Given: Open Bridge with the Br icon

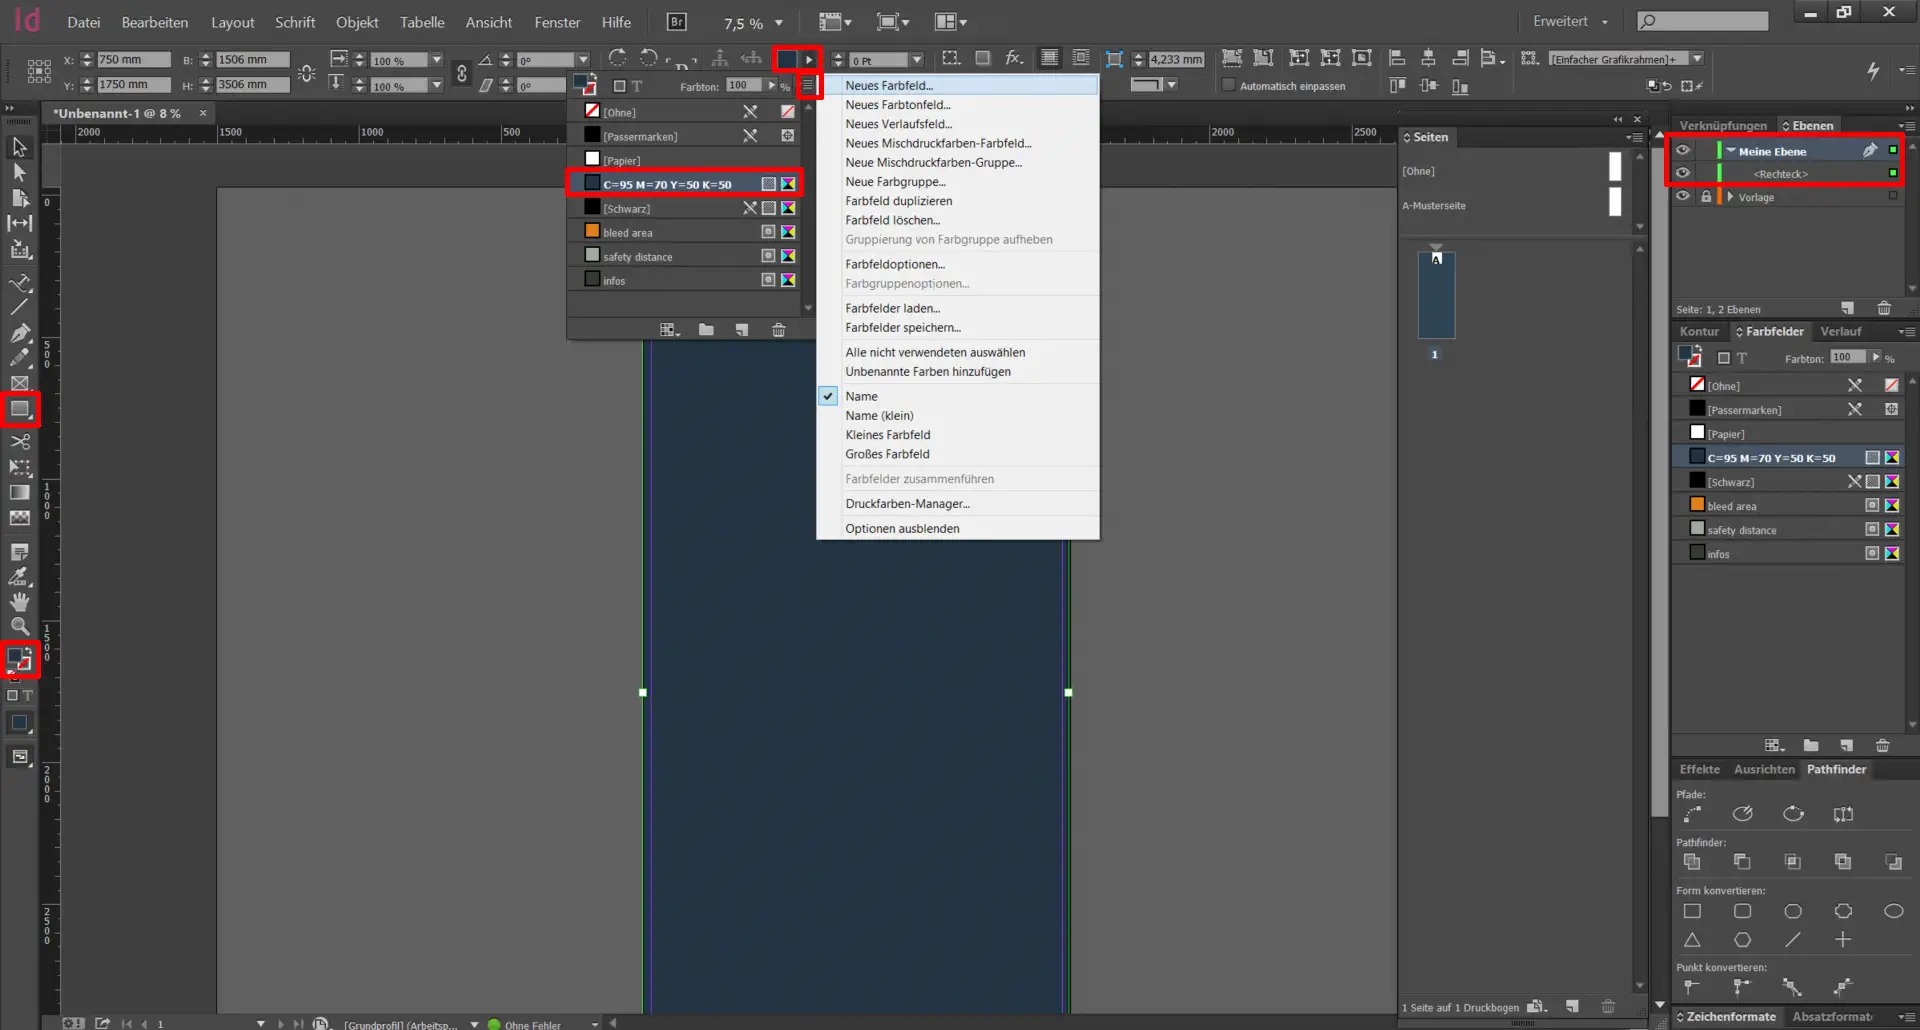Looking at the screenshot, I should [677, 22].
